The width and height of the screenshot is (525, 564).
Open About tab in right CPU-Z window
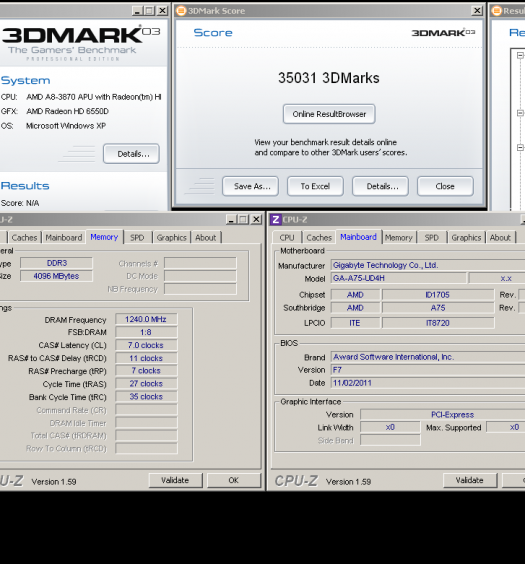pos(500,237)
